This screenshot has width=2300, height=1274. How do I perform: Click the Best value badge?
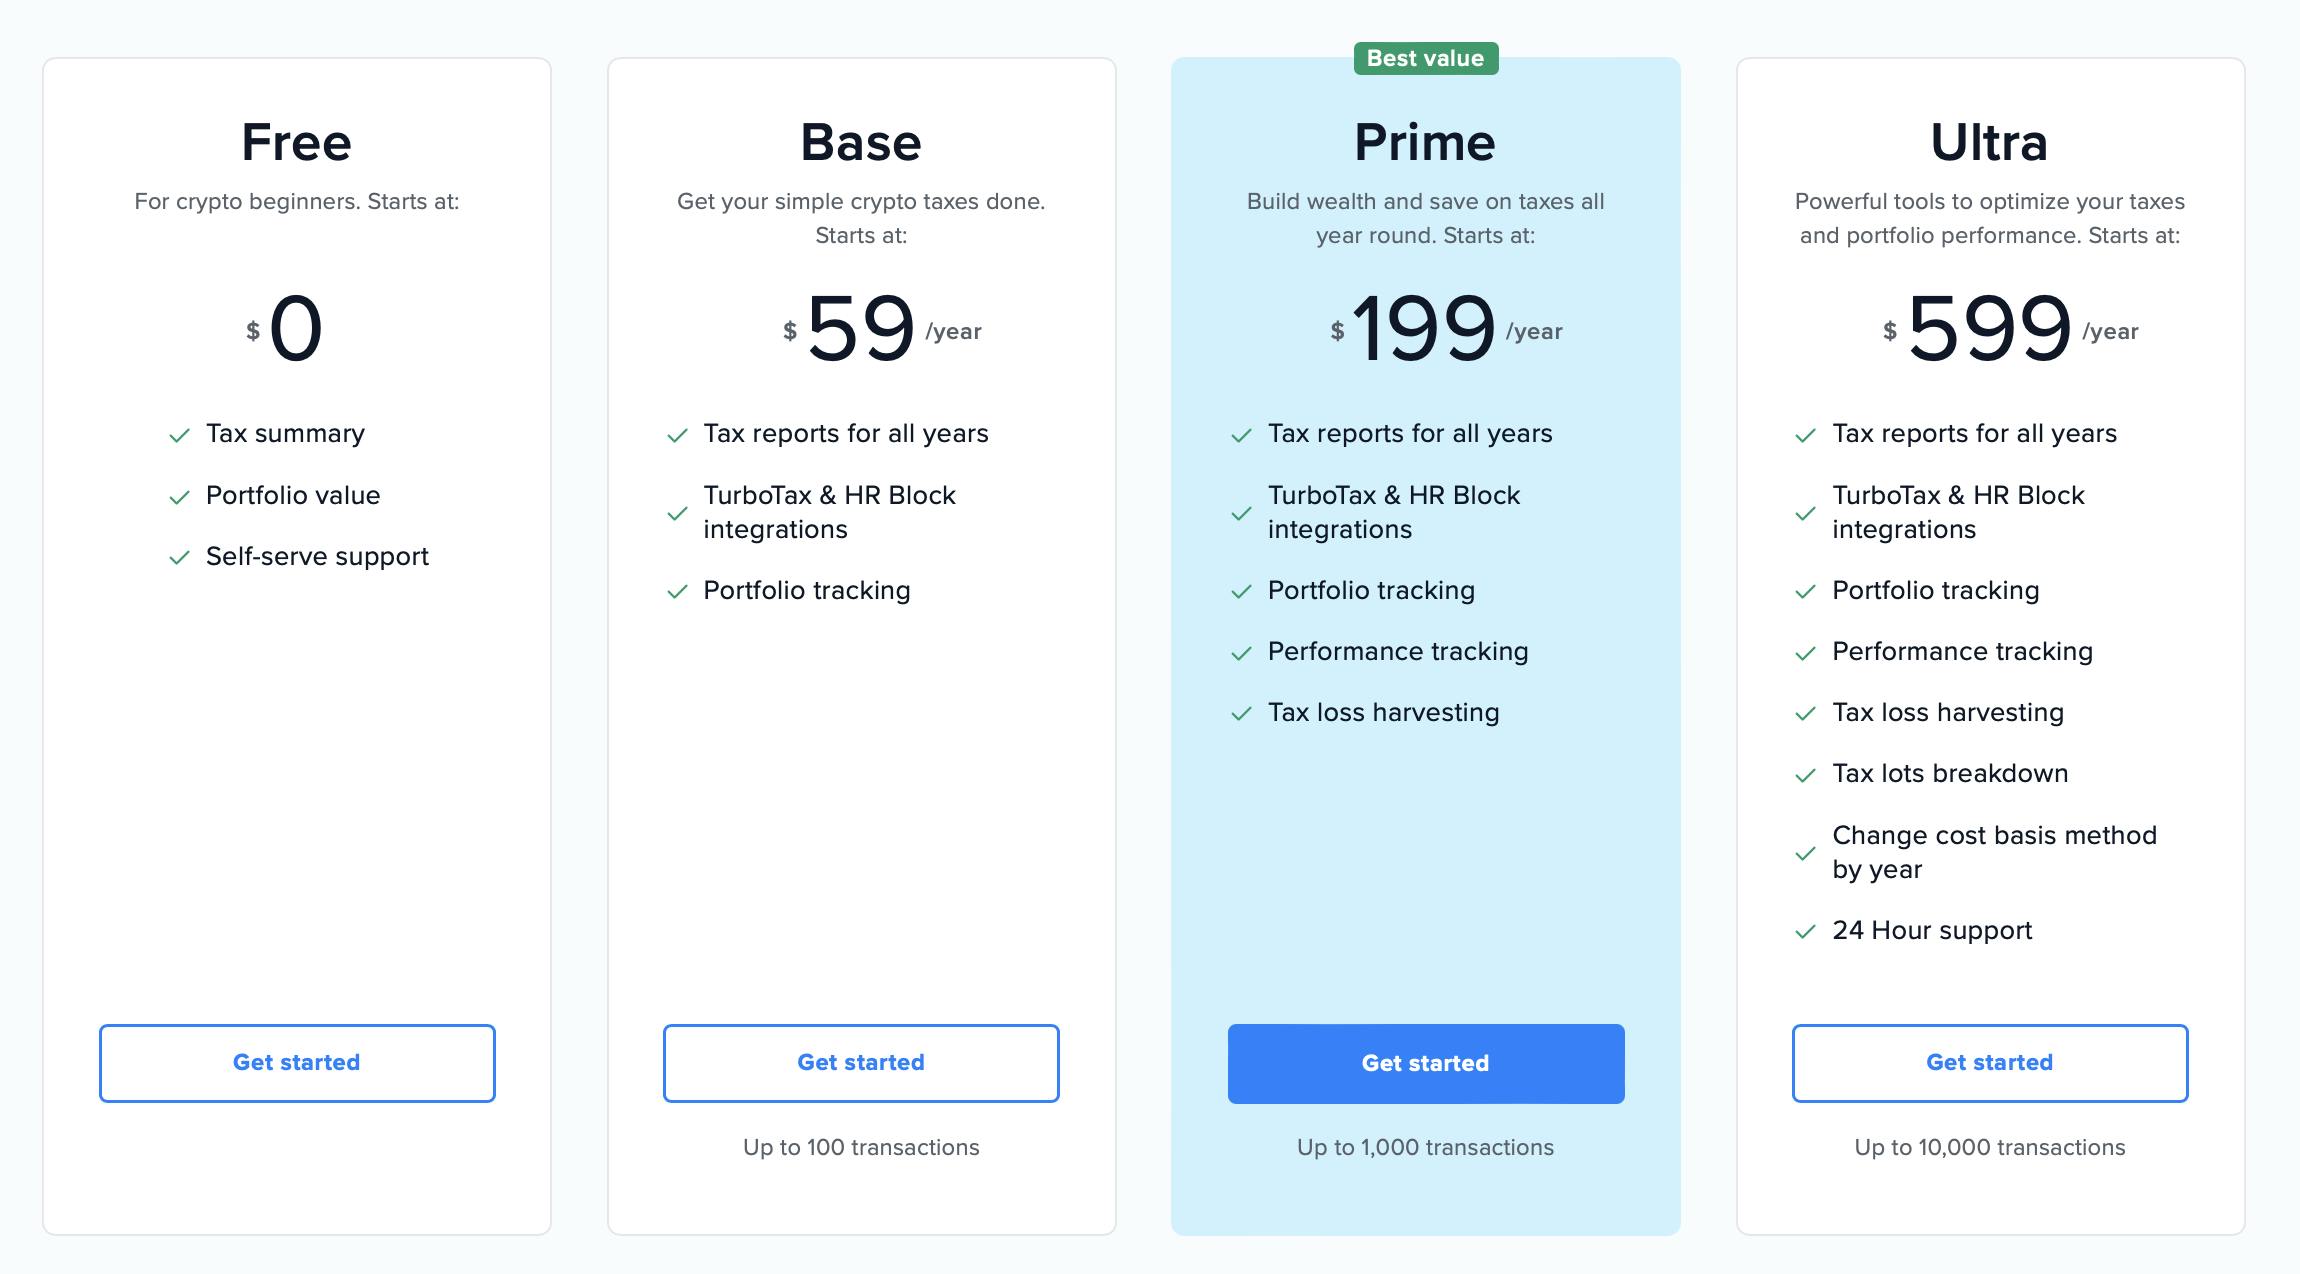click(x=1425, y=58)
